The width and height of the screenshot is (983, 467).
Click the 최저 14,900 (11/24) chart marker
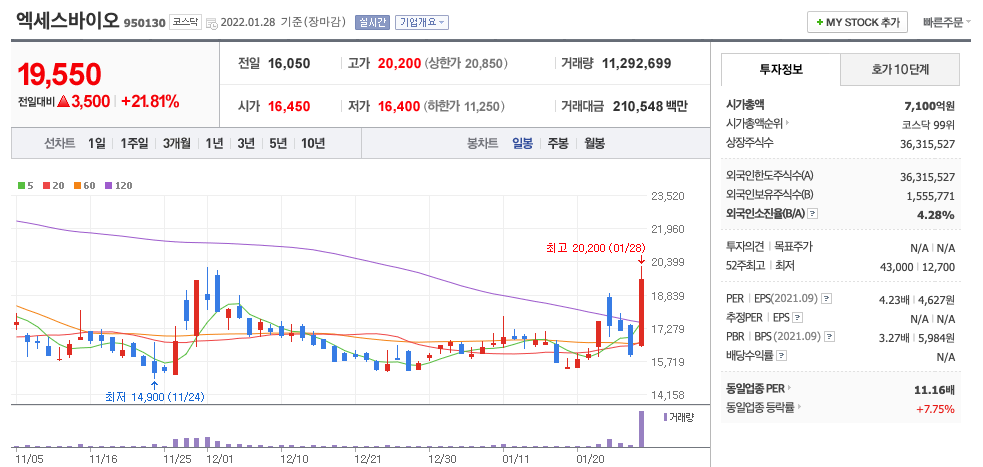coord(155,397)
